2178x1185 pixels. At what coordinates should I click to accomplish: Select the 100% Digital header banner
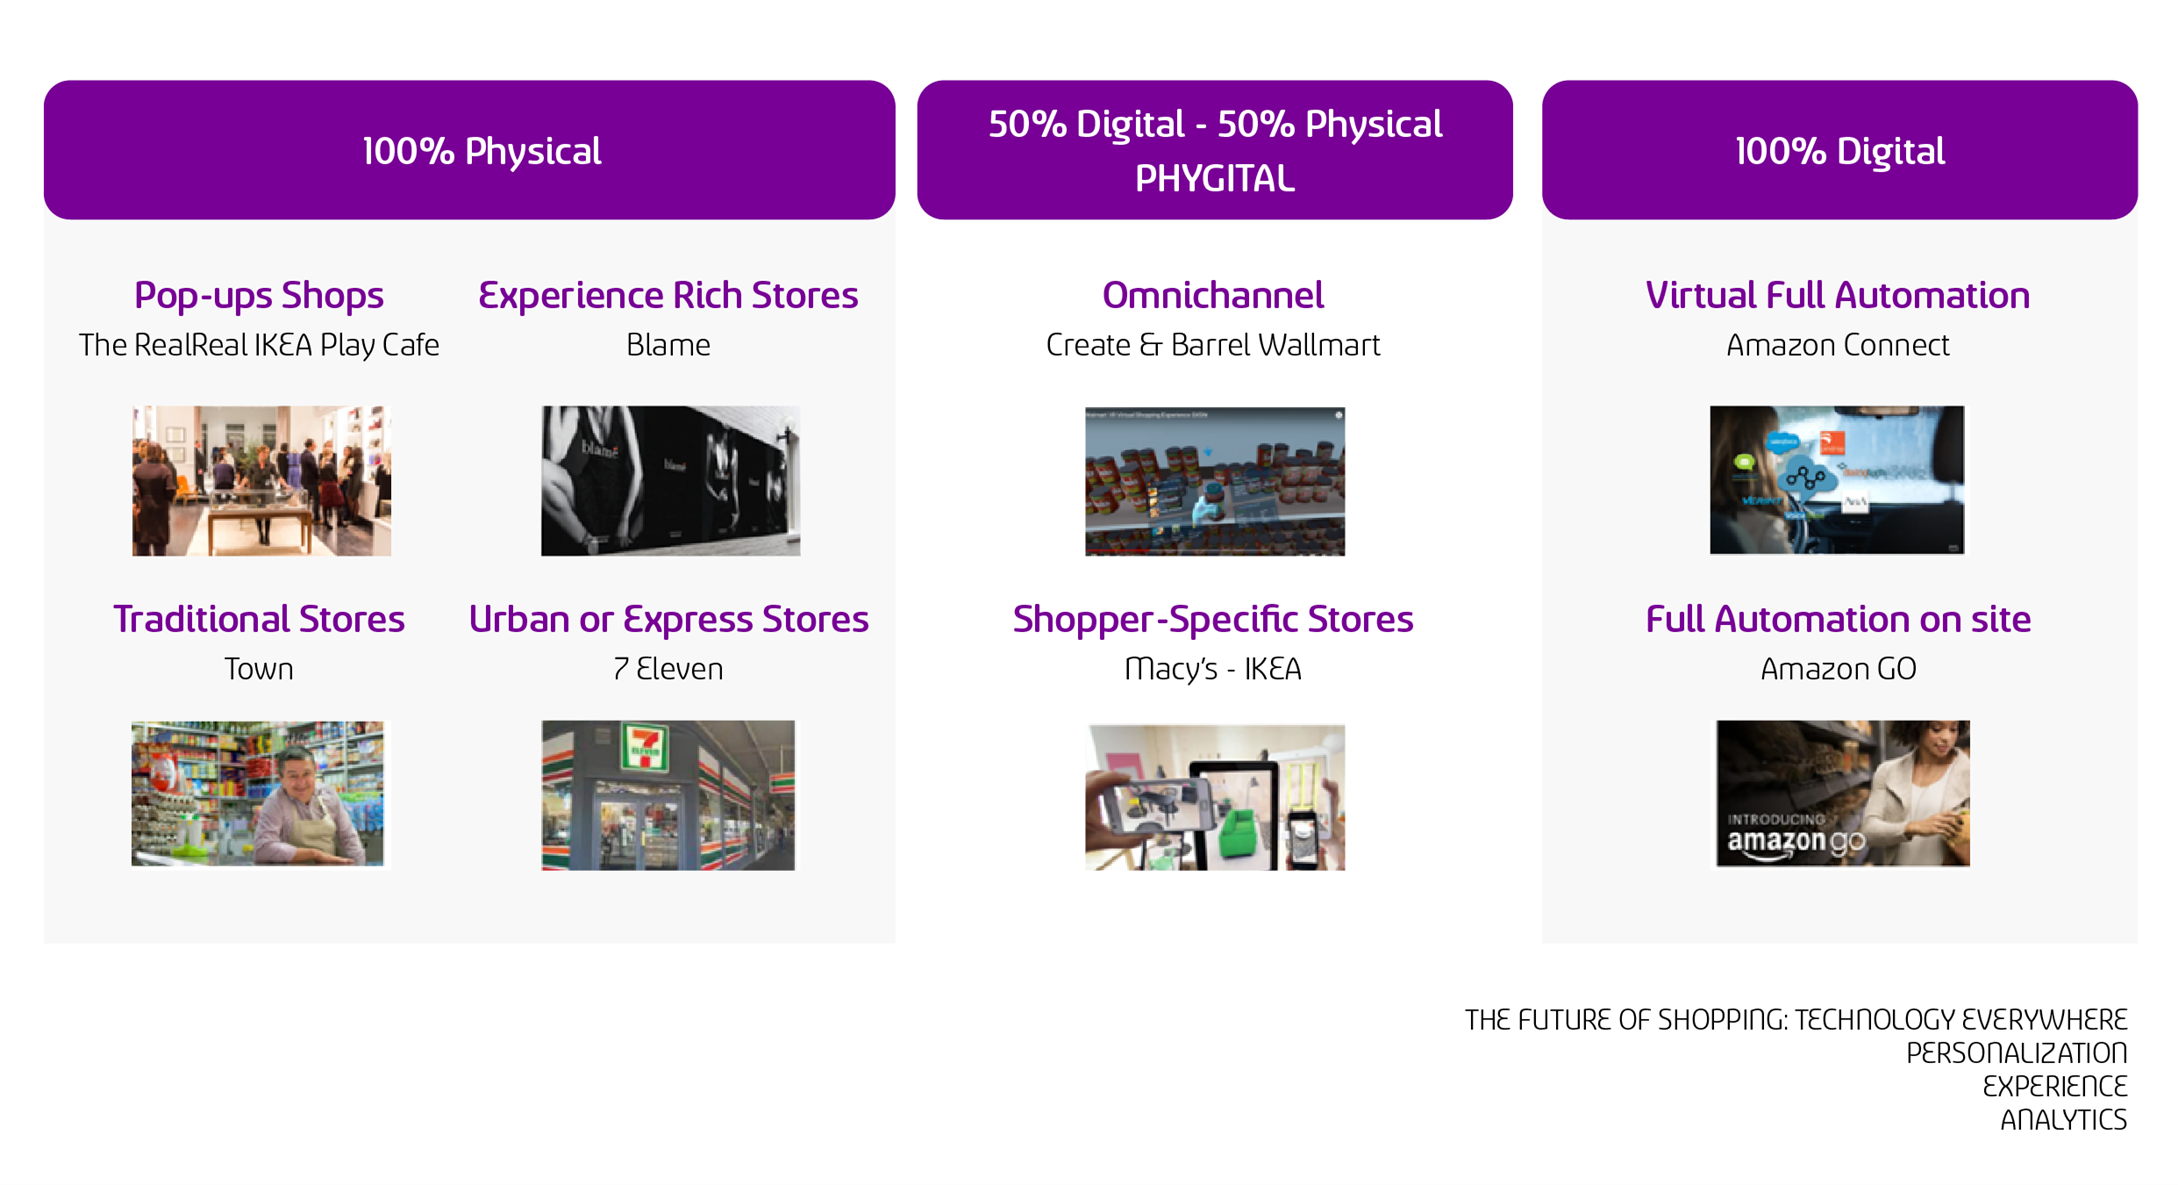pyautogui.click(x=1840, y=150)
